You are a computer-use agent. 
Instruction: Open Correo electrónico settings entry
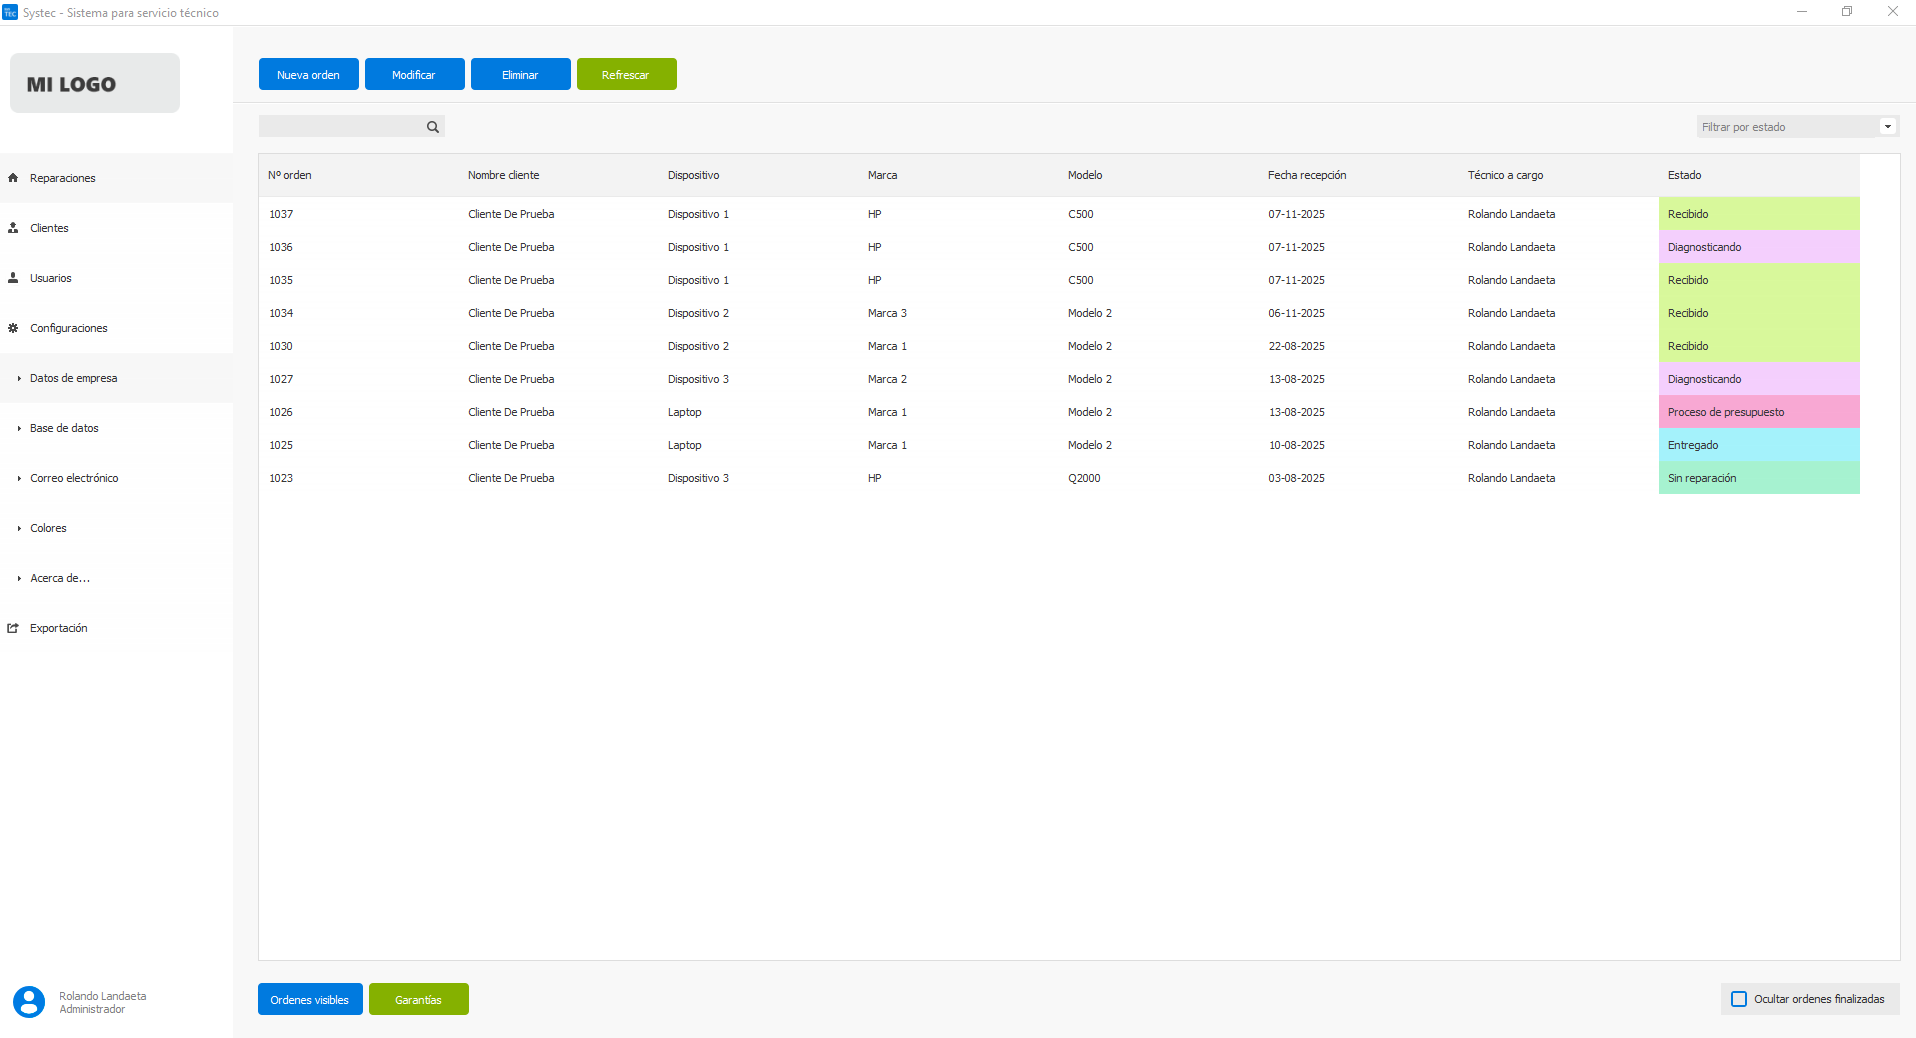point(74,478)
